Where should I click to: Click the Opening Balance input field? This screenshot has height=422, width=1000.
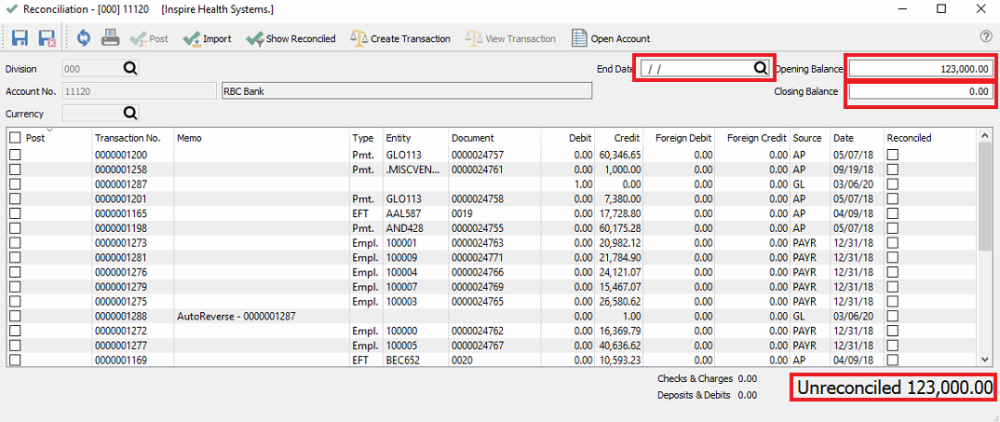[x=921, y=69]
